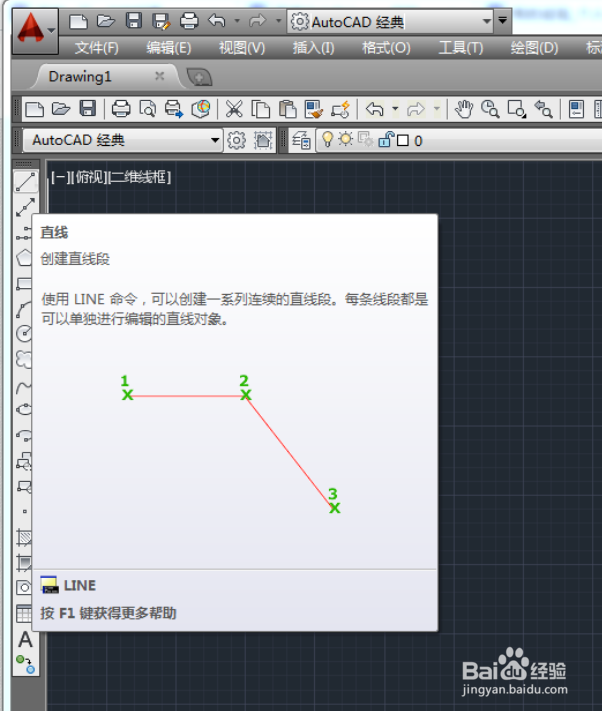The width and height of the screenshot is (602, 711).
Task: Click Save As in the quick access toolbar
Action: [x=161, y=21]
